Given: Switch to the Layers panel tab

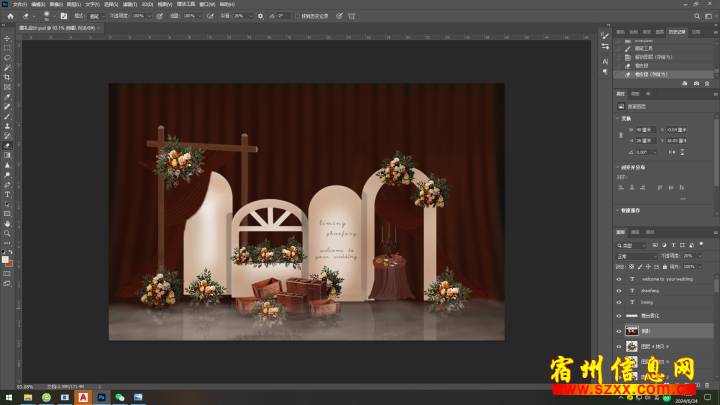Looking at the screenshot, I should pos(620,233).
